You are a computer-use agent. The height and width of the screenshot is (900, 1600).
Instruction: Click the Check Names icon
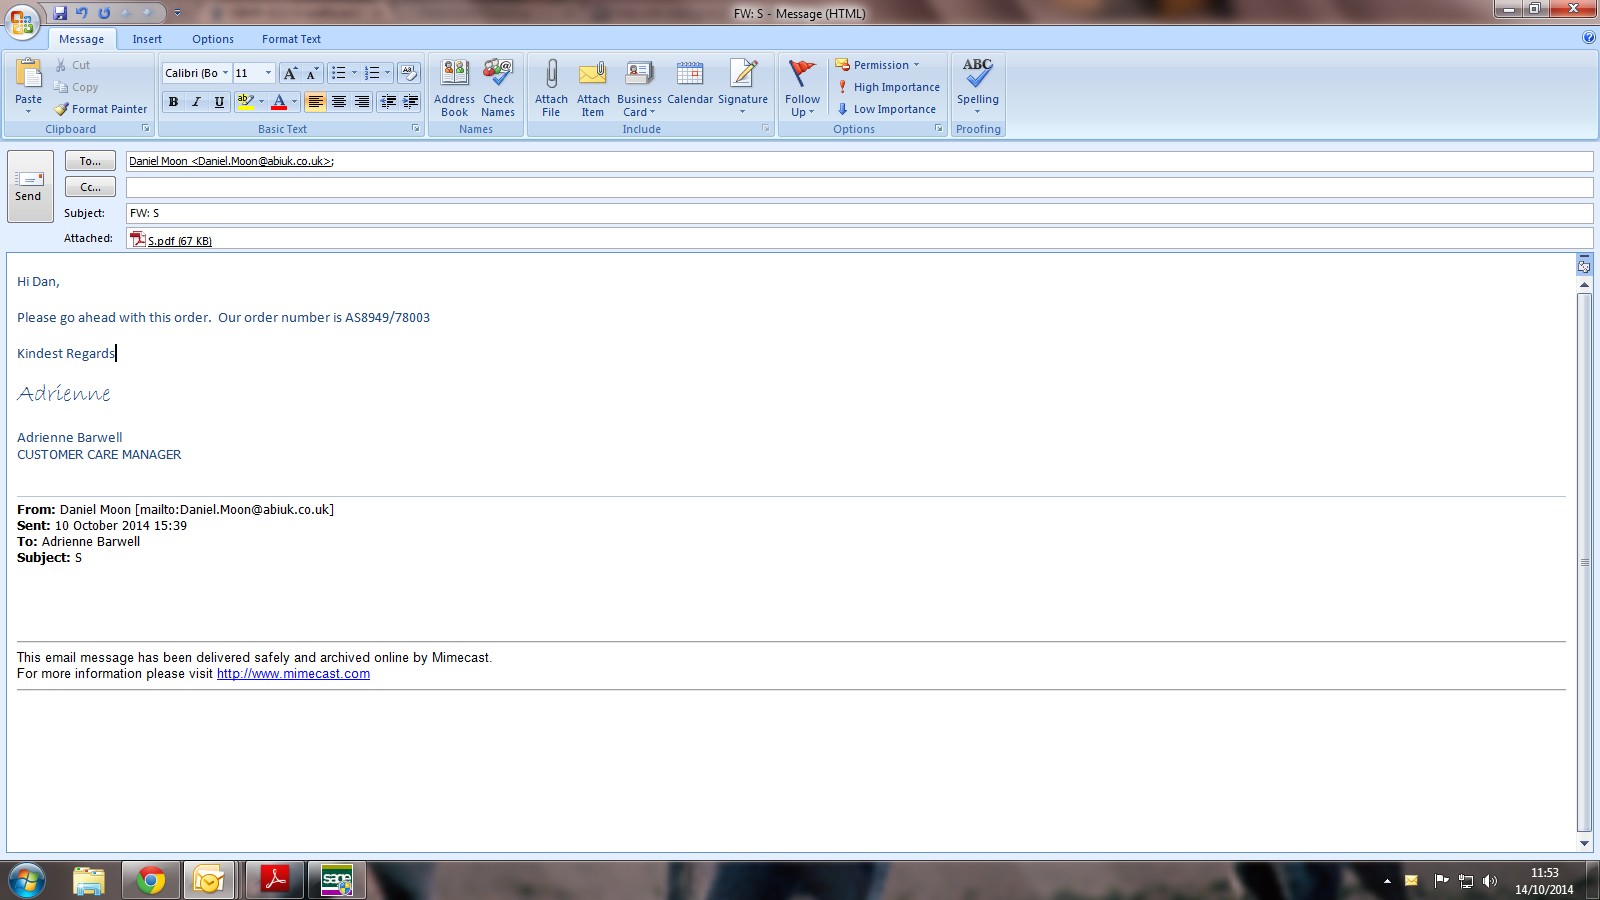coord(498,75)
